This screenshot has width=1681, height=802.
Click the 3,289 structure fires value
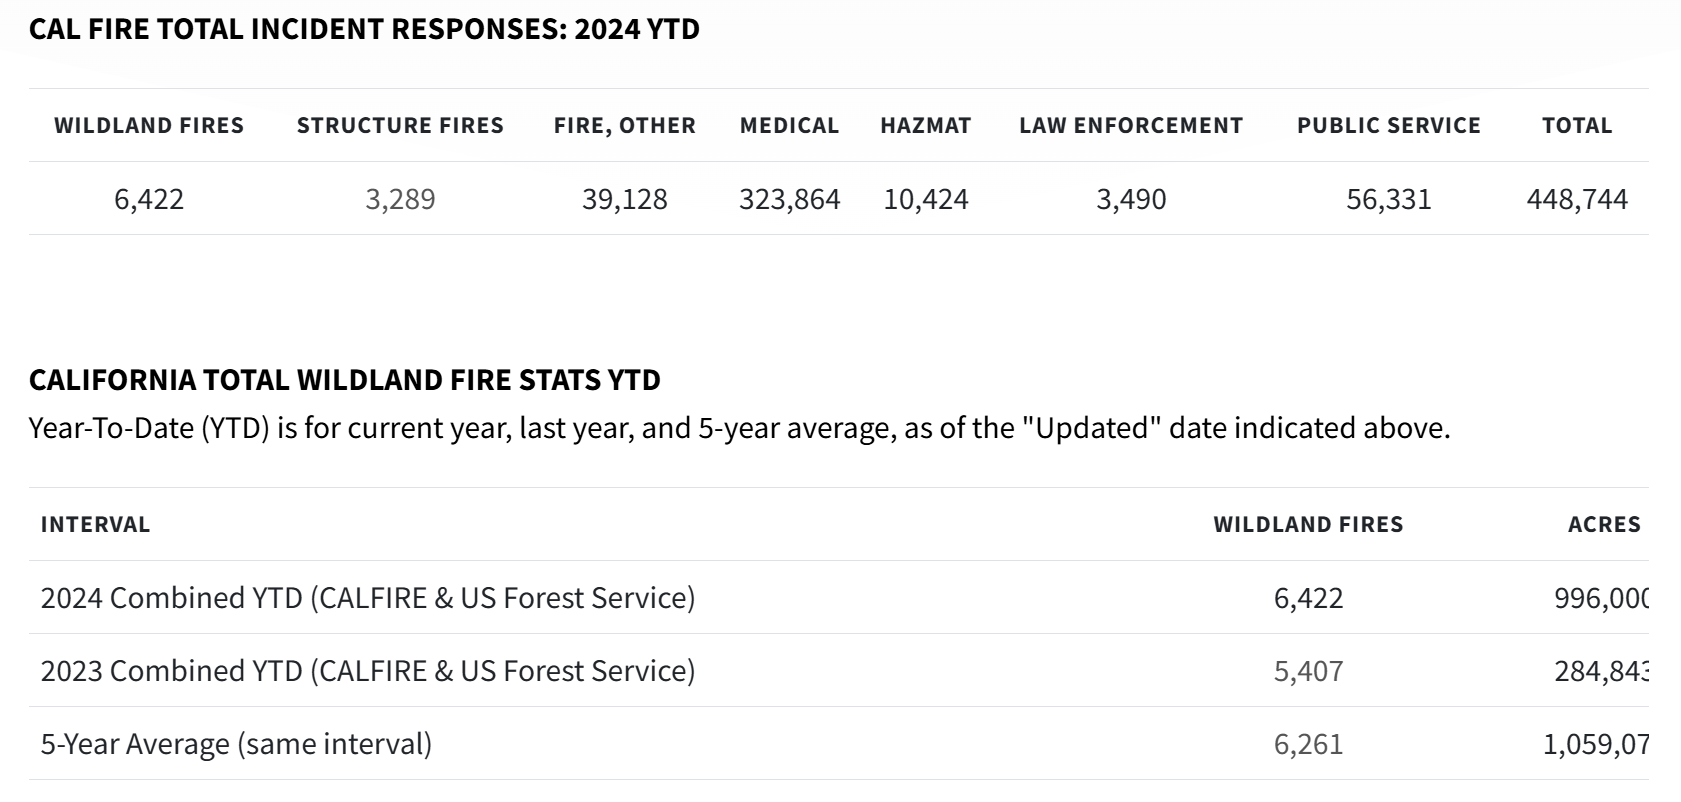tap(400, 199)
